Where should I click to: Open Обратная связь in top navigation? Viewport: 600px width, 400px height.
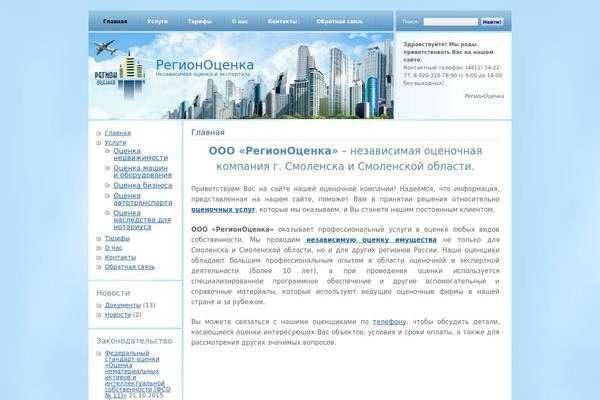pyautogui.click(x=340, y=21)
